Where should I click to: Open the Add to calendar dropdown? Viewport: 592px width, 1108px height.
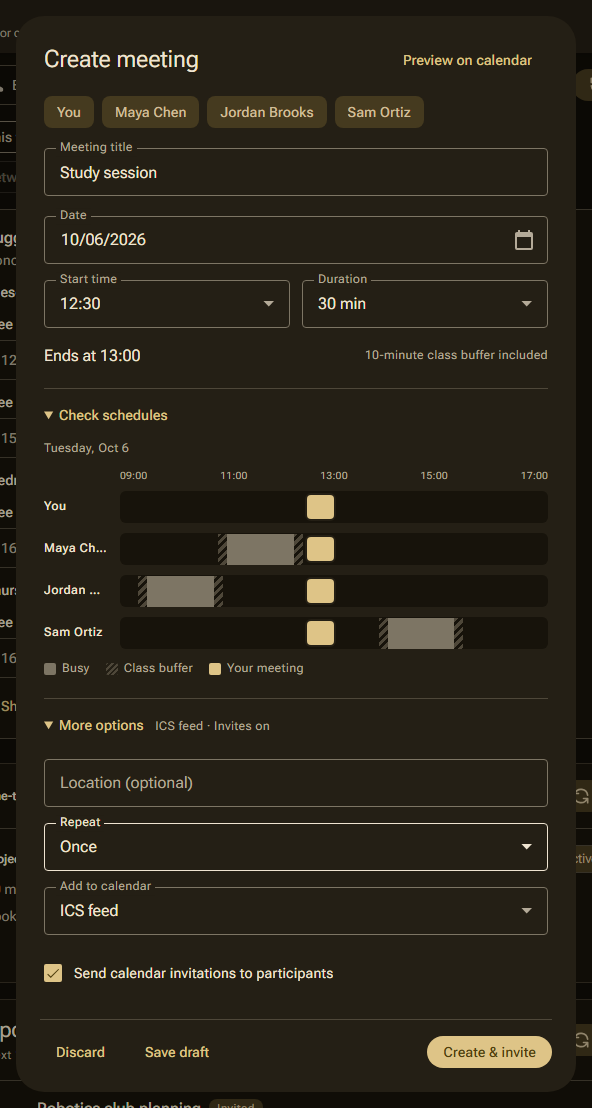[295, 911]
